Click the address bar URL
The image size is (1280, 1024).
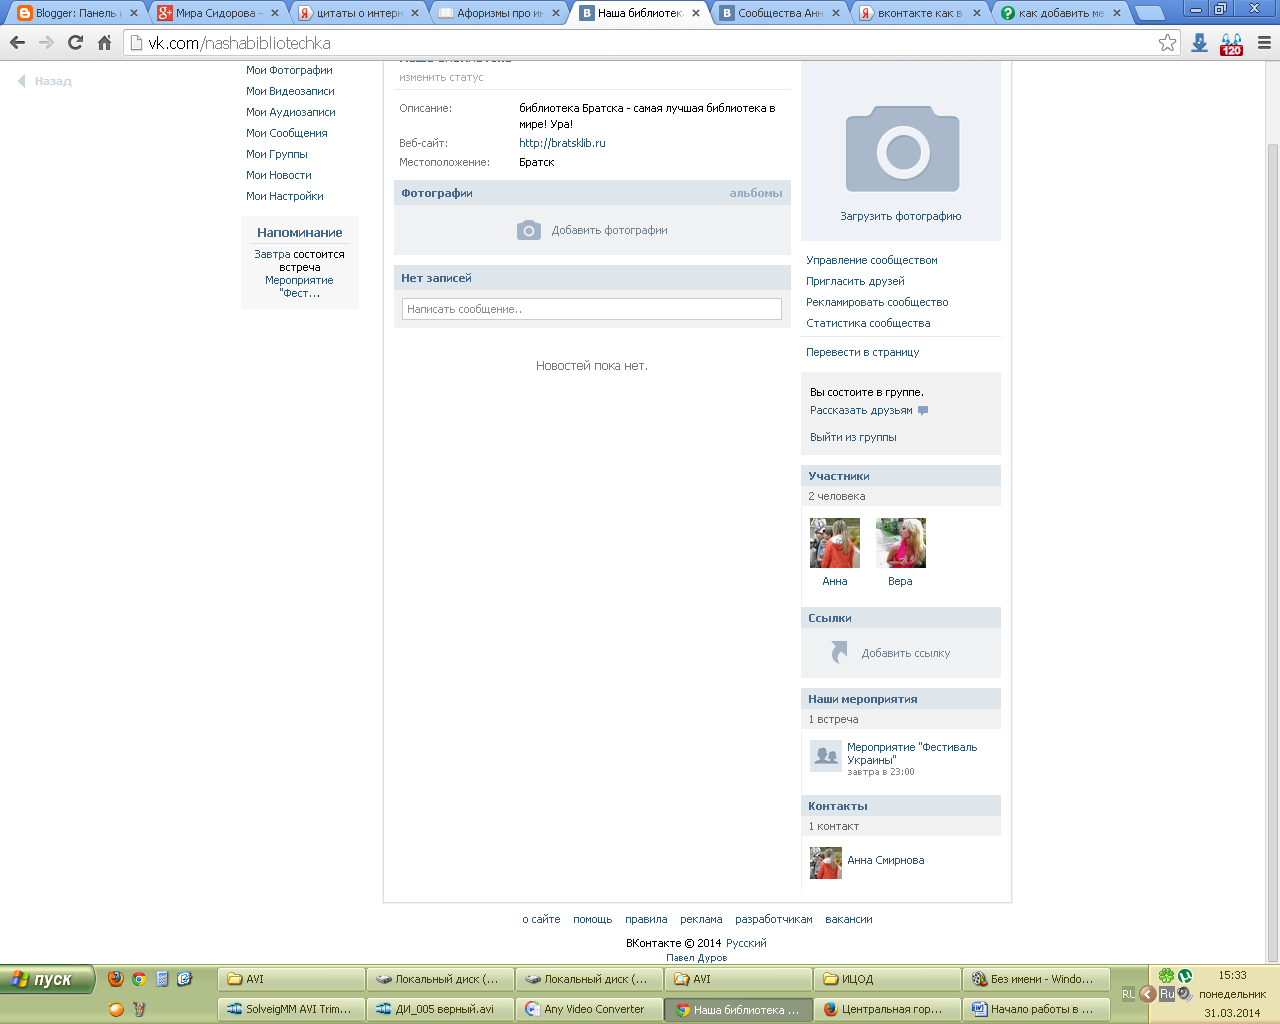coord(240,43)
